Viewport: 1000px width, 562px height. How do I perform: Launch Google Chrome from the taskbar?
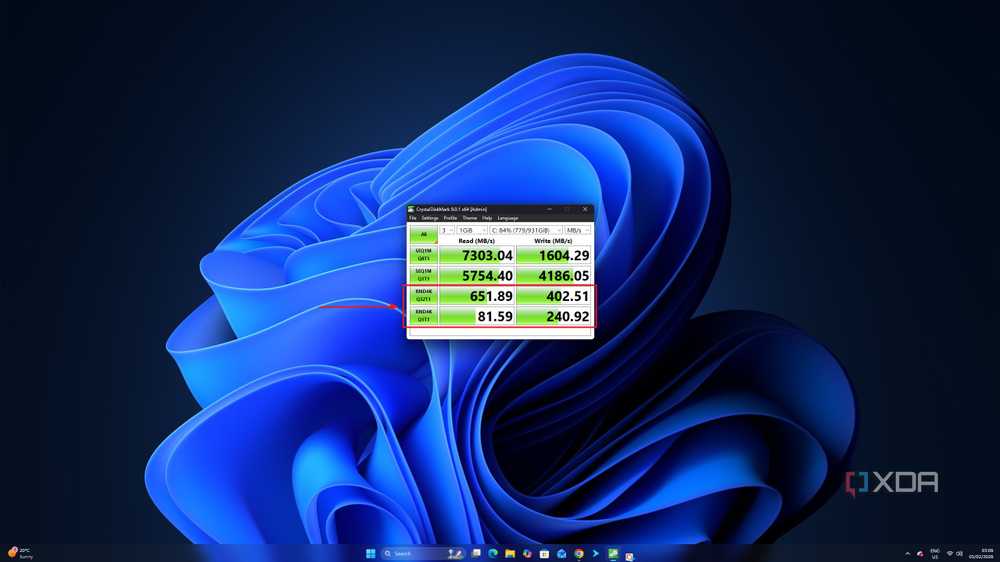point(578,554)
